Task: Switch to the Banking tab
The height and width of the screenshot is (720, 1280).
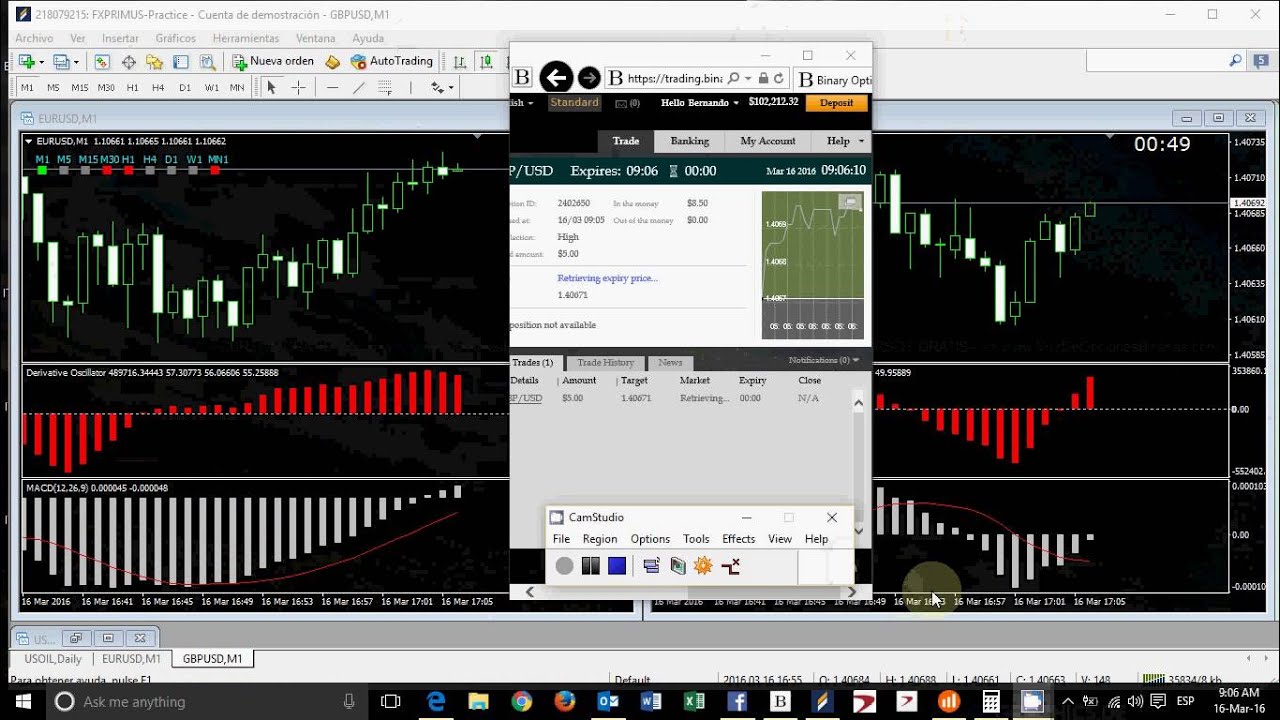Action: click(690, 141)
